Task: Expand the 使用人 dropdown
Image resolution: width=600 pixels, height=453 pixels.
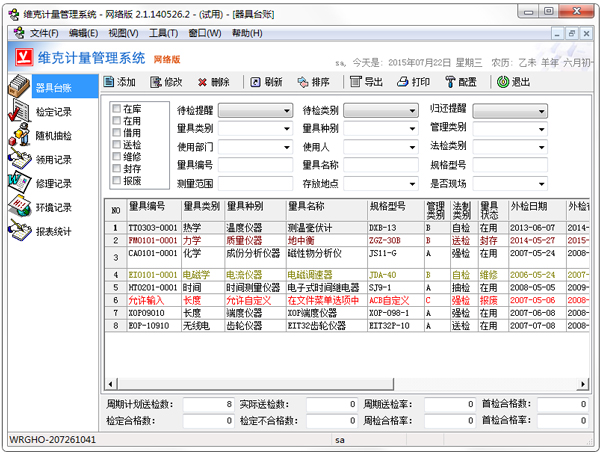Action: click(412, 147)
